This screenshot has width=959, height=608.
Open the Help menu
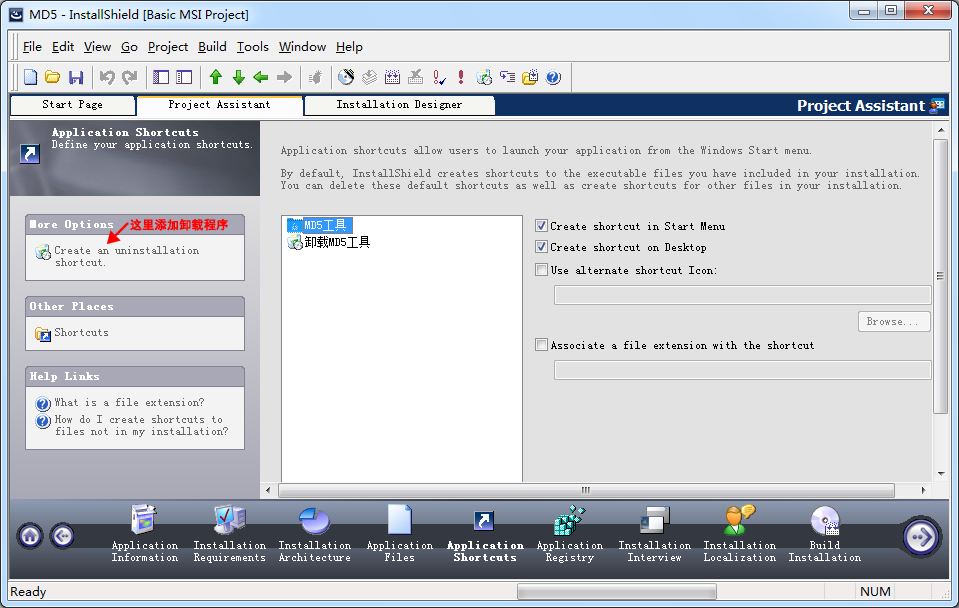[349, 47]
